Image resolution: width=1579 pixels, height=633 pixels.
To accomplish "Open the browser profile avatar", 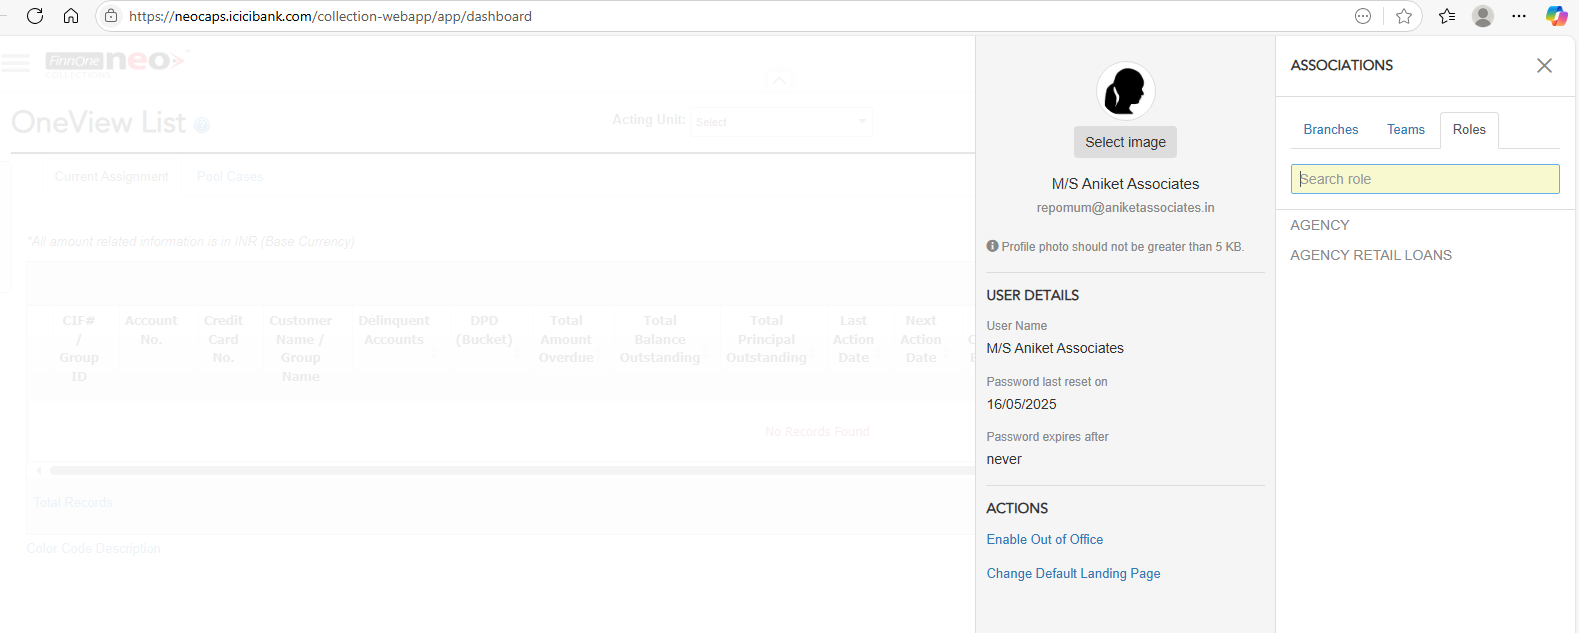I will point(1483,16).
